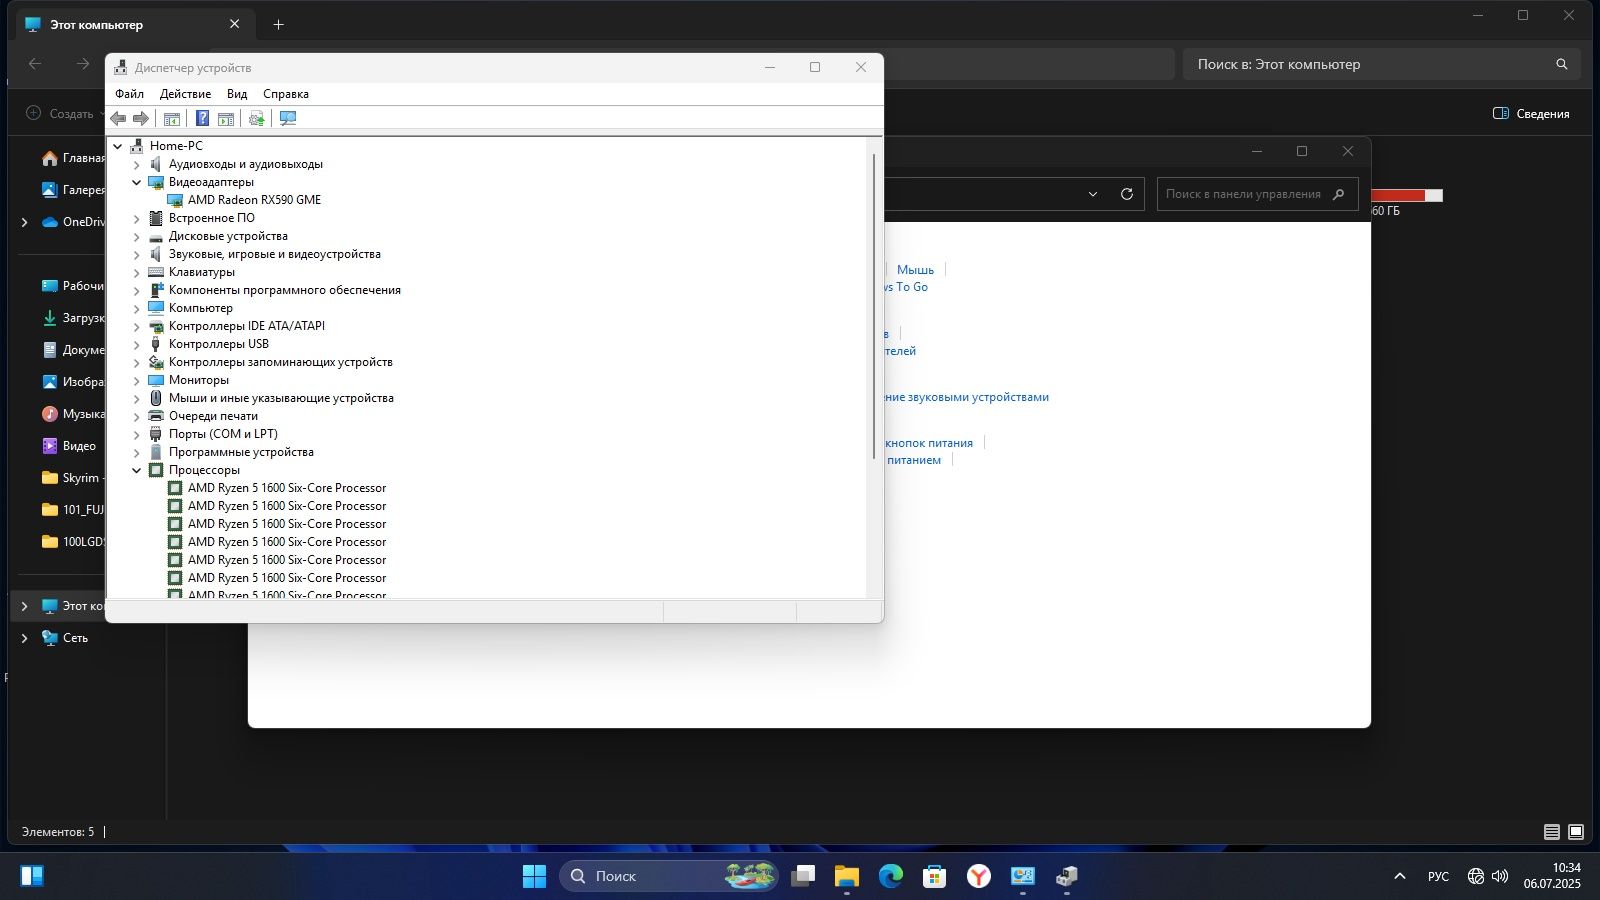The width and height of the screenshot is (1600, 900).
Task: Expand the Порты (COM и LPT) node
Action: pyautogui.click(x=137, y=434)
